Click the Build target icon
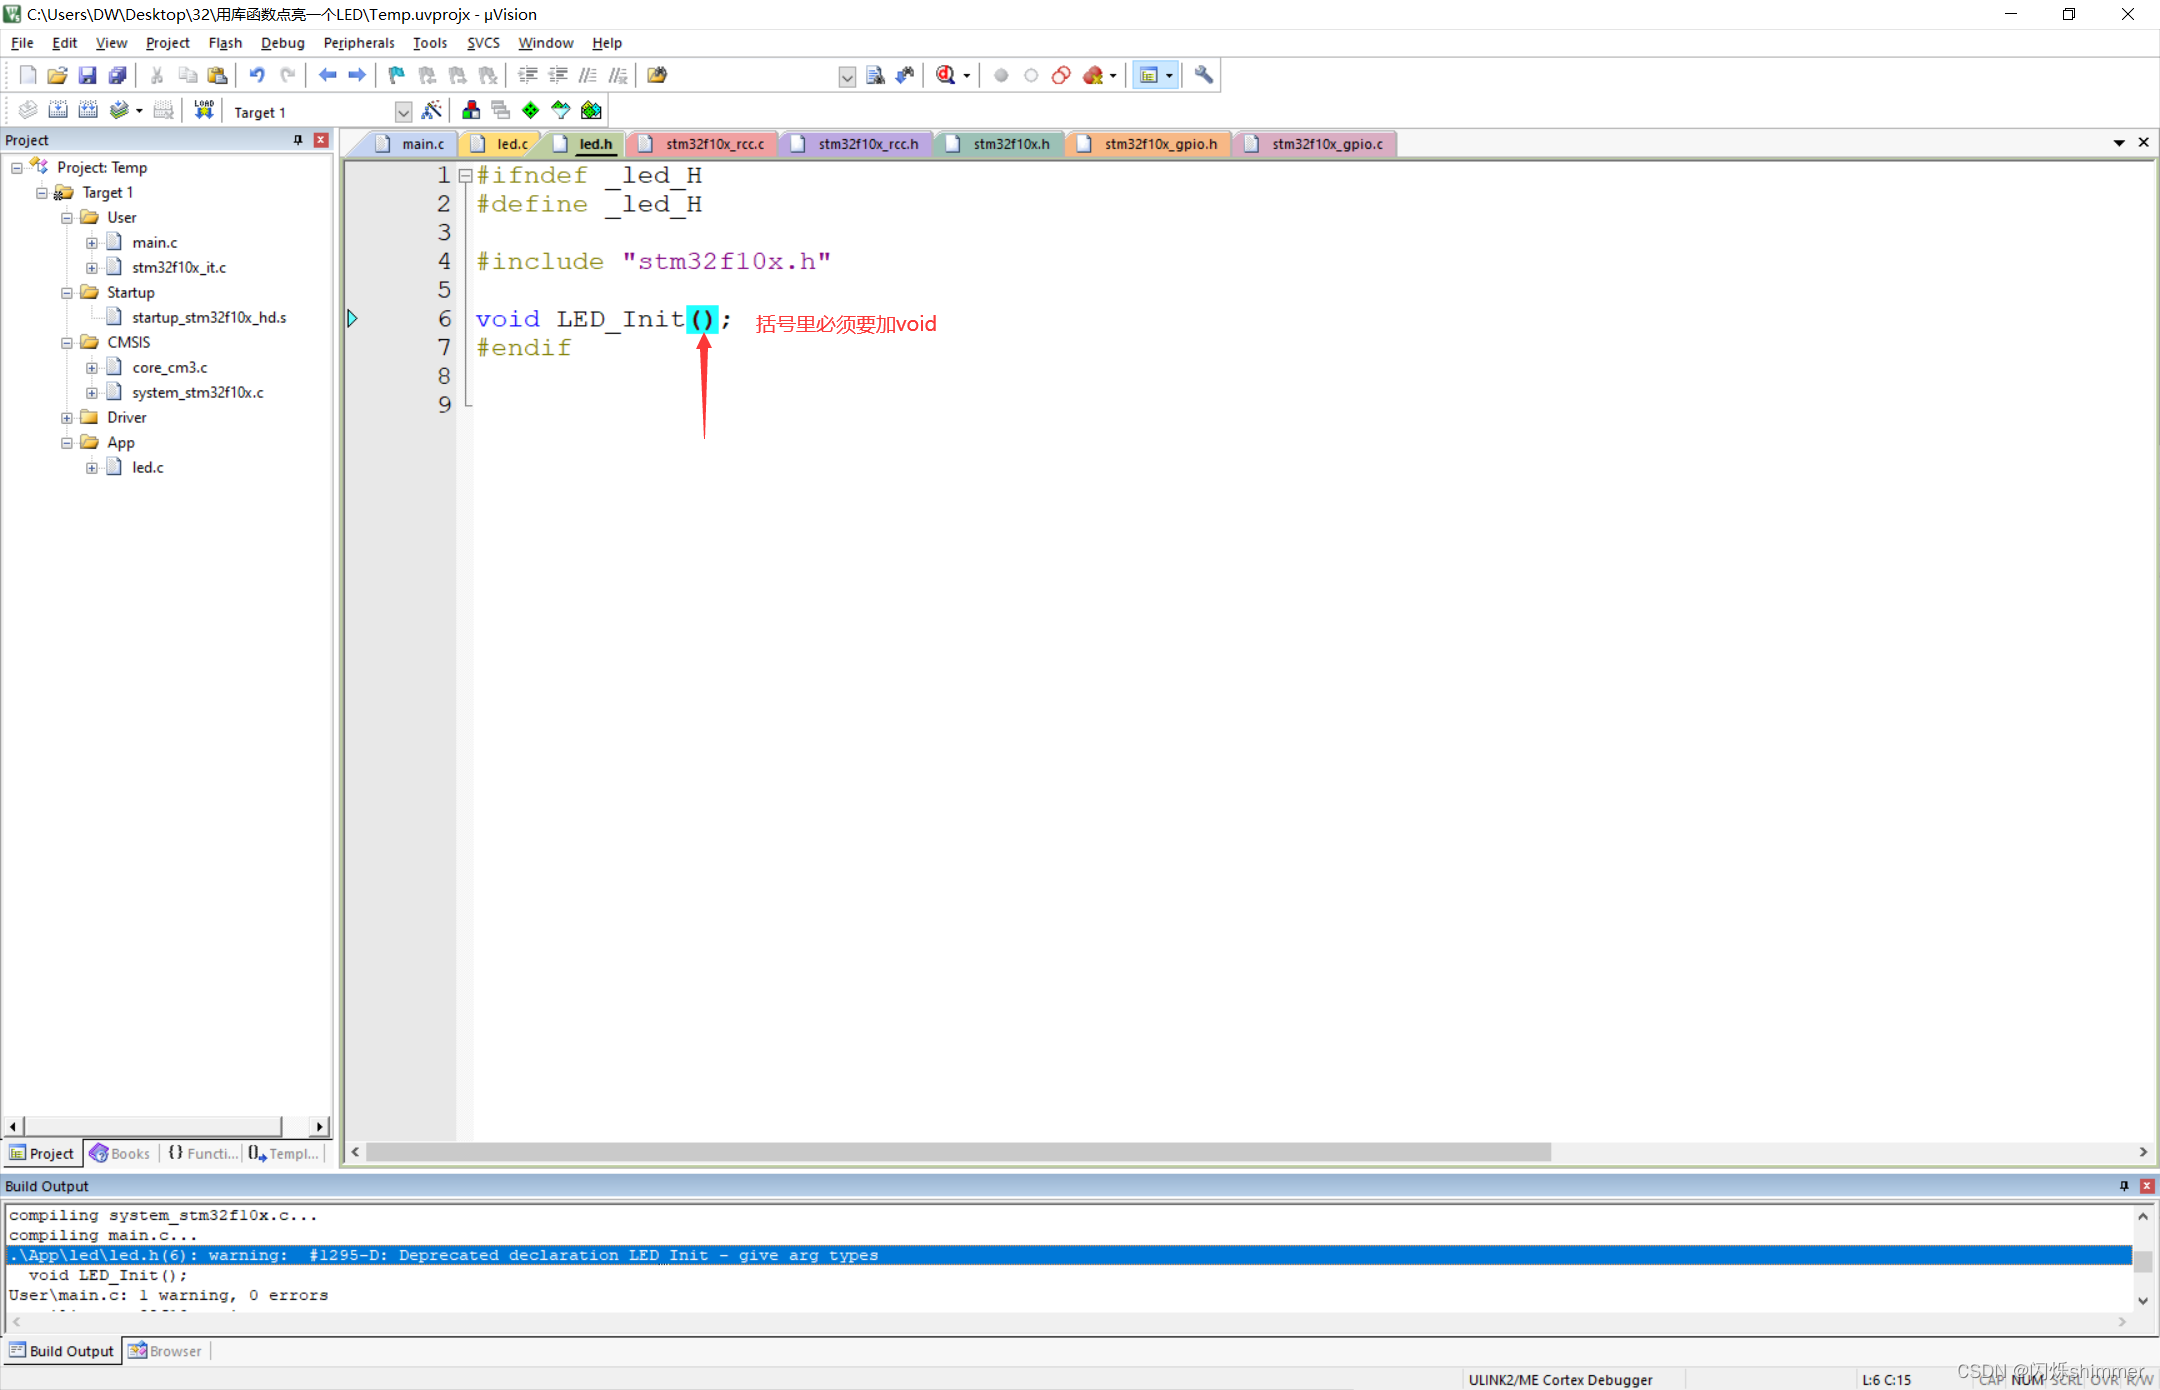 pyautogui.click(x=58, y=110)
